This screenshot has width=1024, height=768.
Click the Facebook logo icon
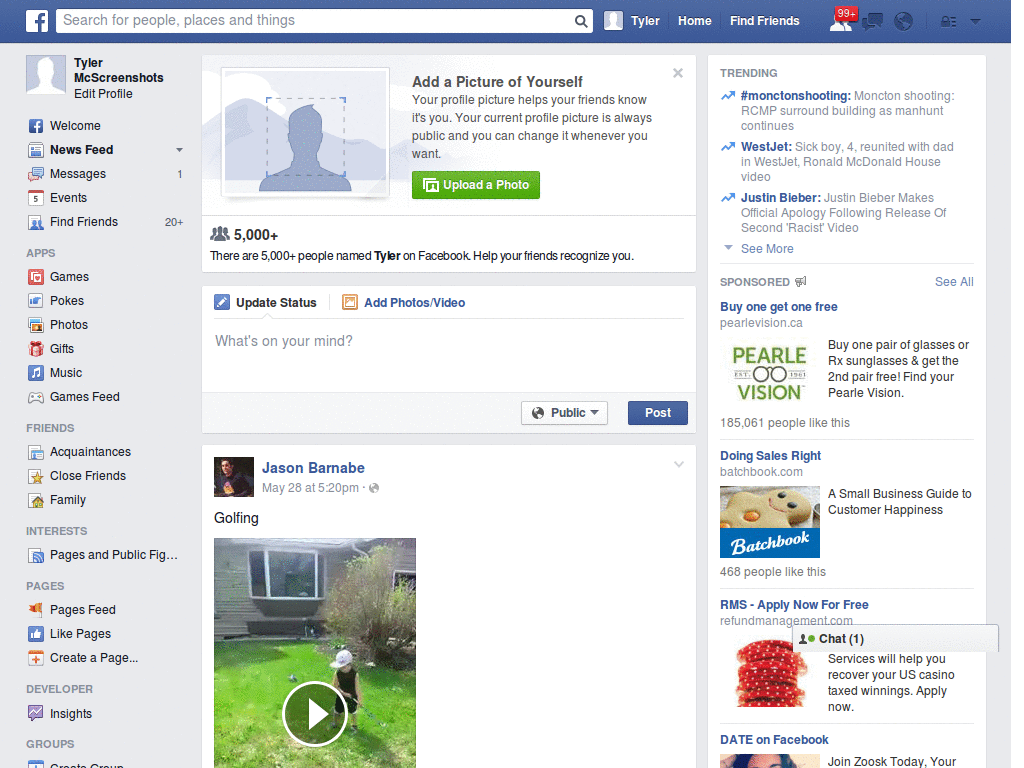(37, 21)
